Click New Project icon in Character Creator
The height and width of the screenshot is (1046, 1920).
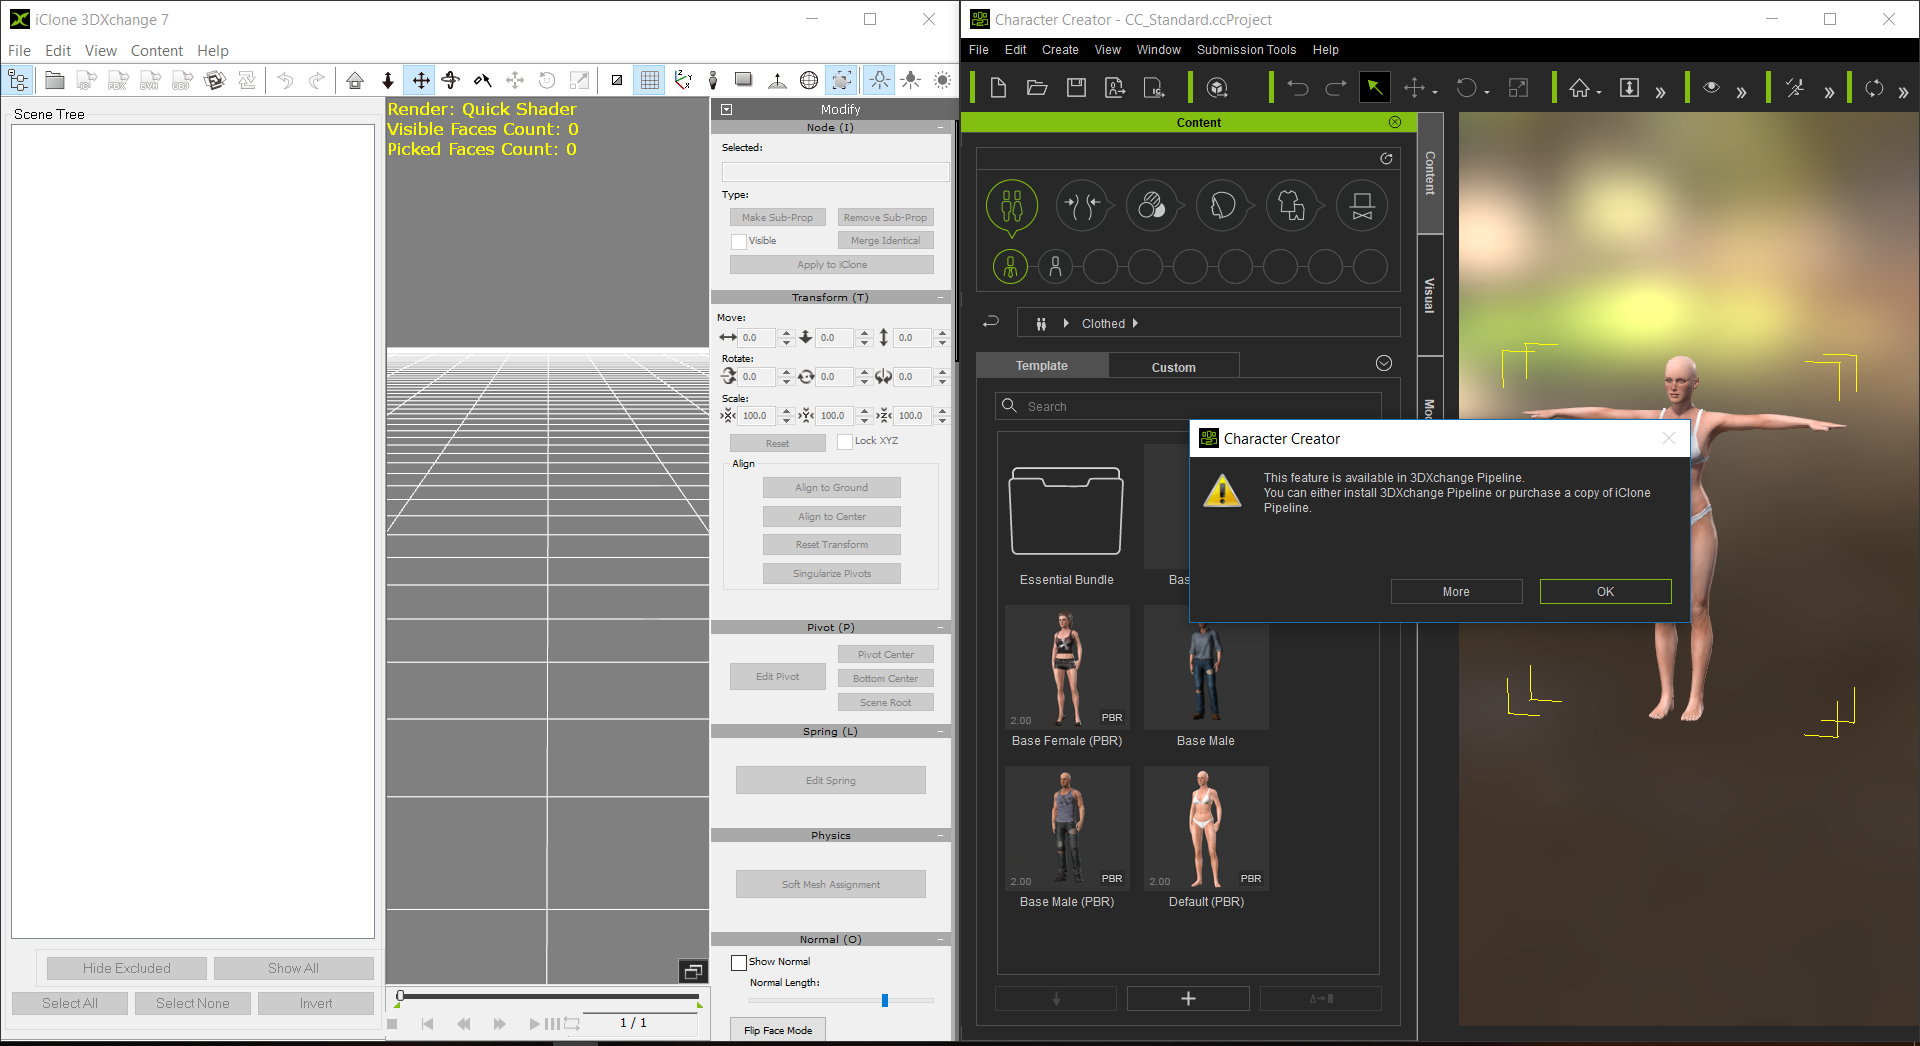point(998,88)
